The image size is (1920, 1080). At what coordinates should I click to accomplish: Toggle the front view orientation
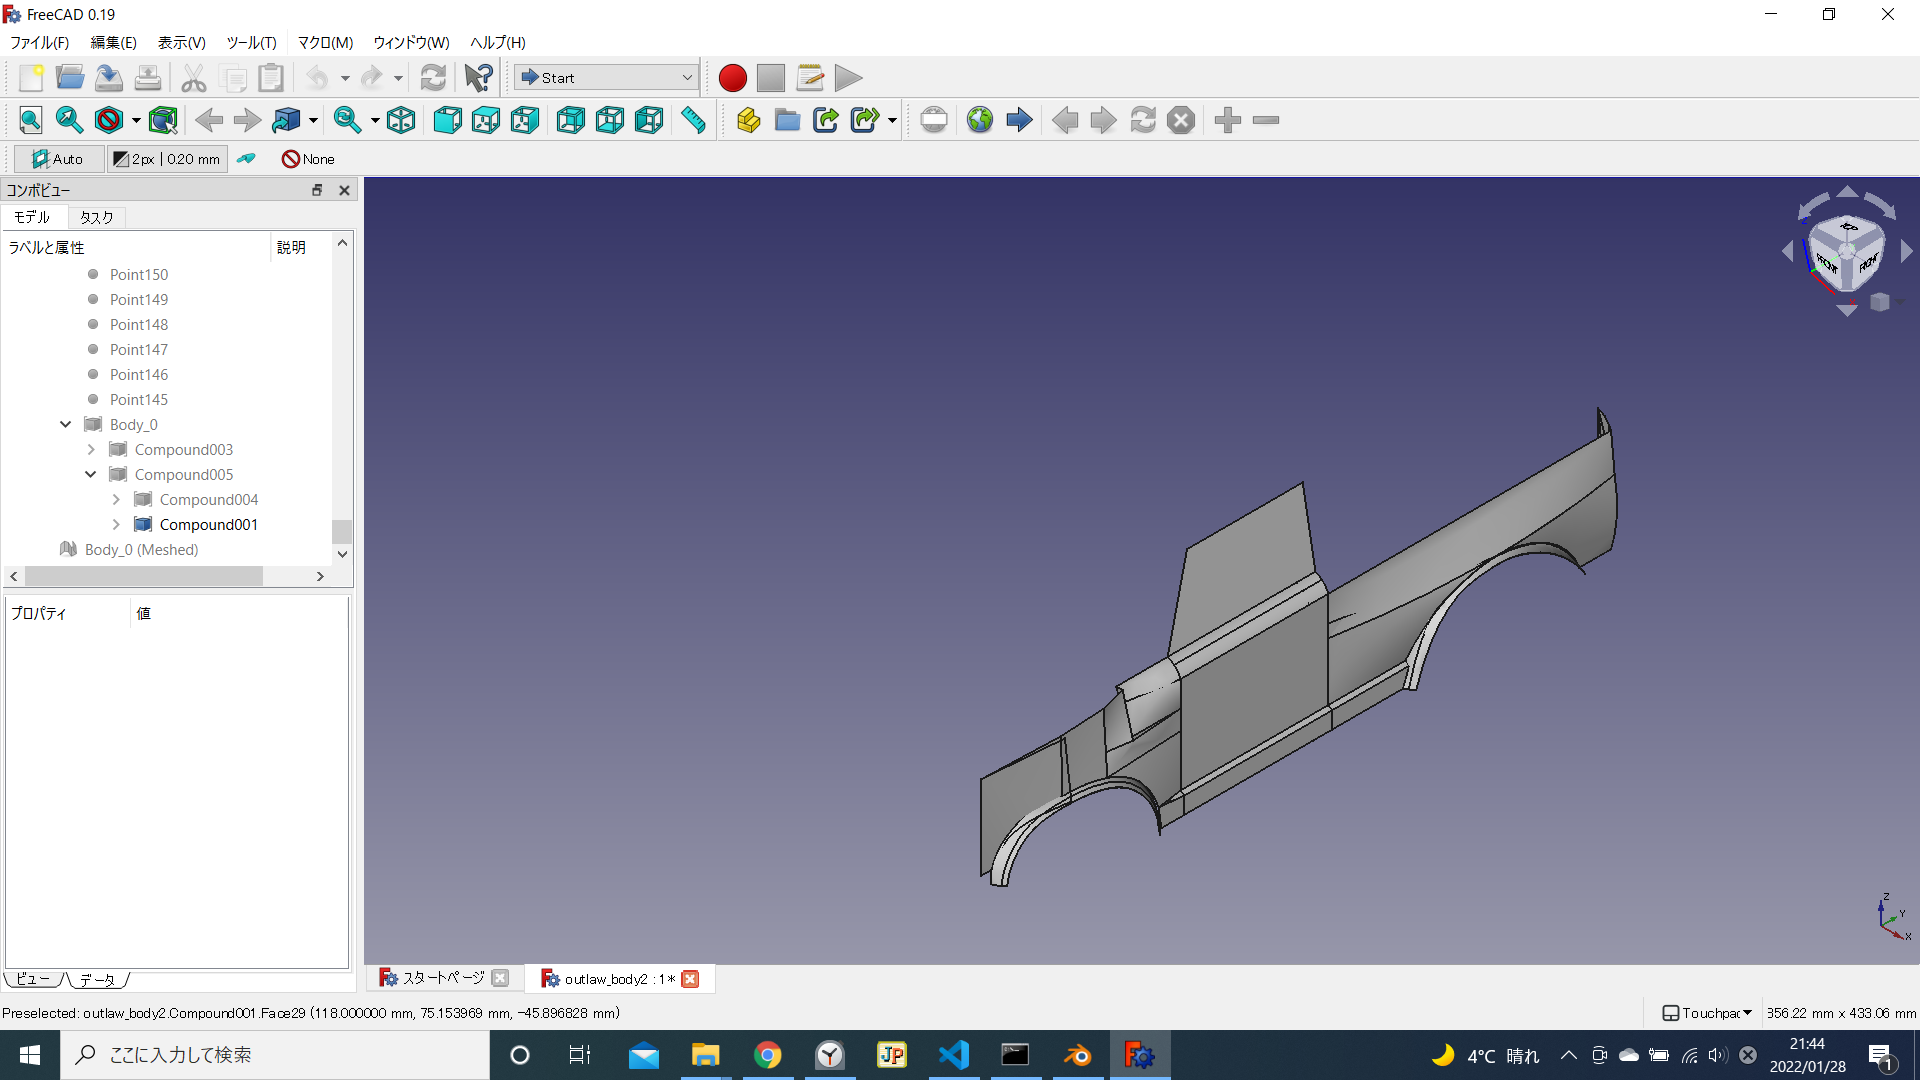point(446,120)
